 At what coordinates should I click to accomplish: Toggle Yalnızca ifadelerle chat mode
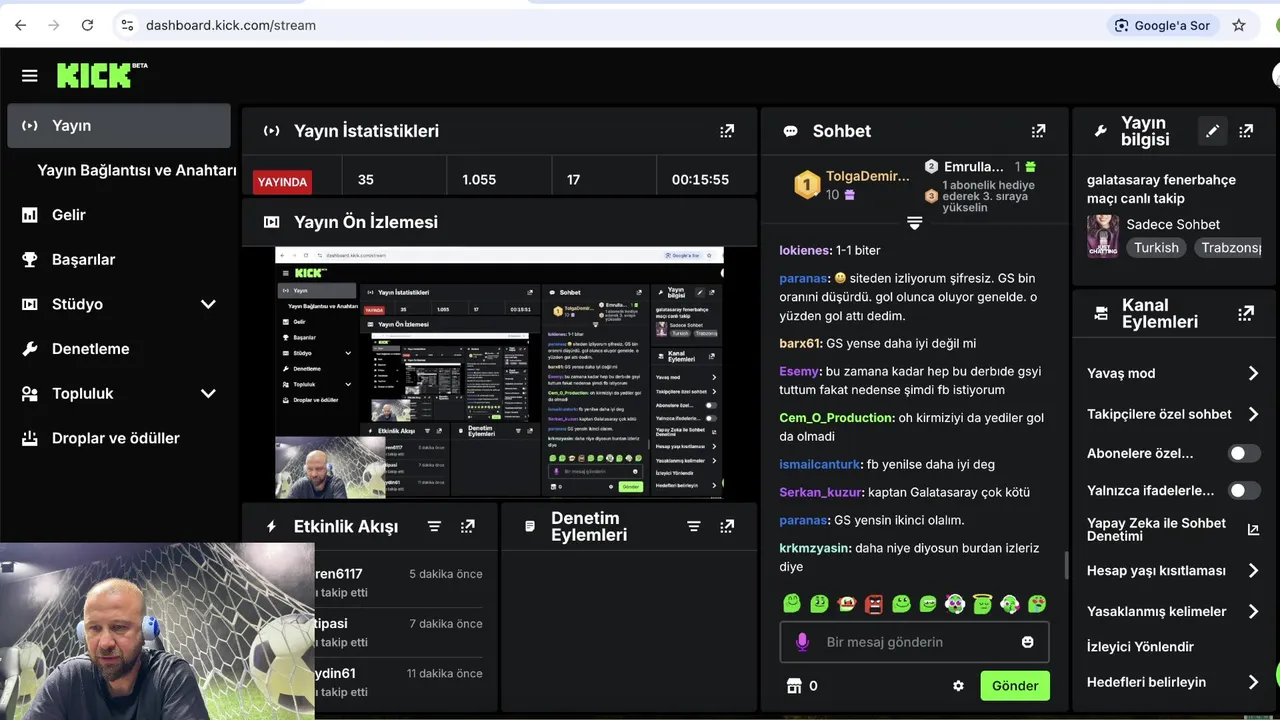(x=1244, y=490)
